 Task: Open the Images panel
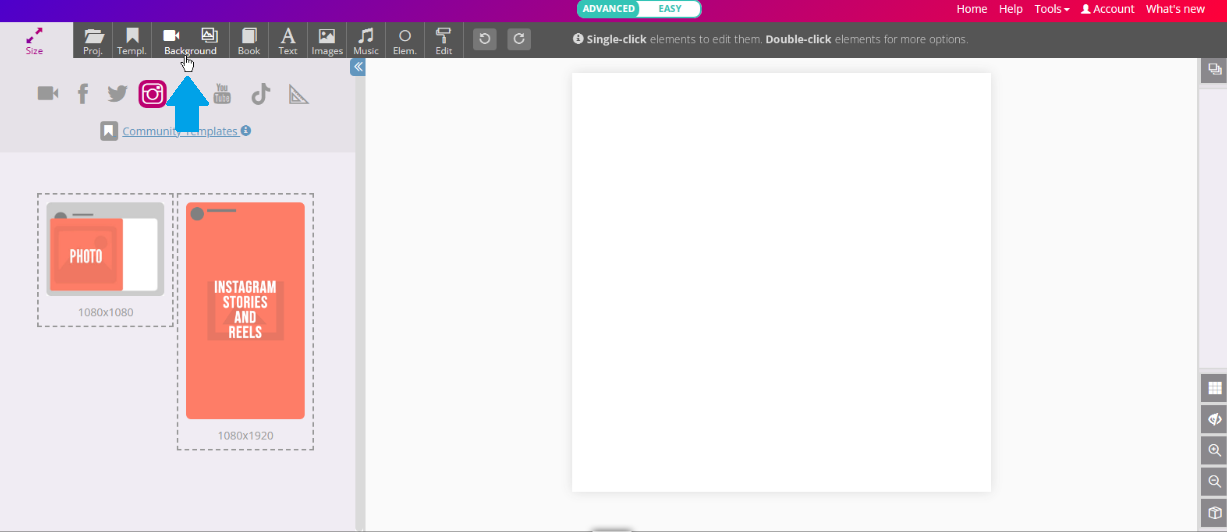click(x=326, y=41)
